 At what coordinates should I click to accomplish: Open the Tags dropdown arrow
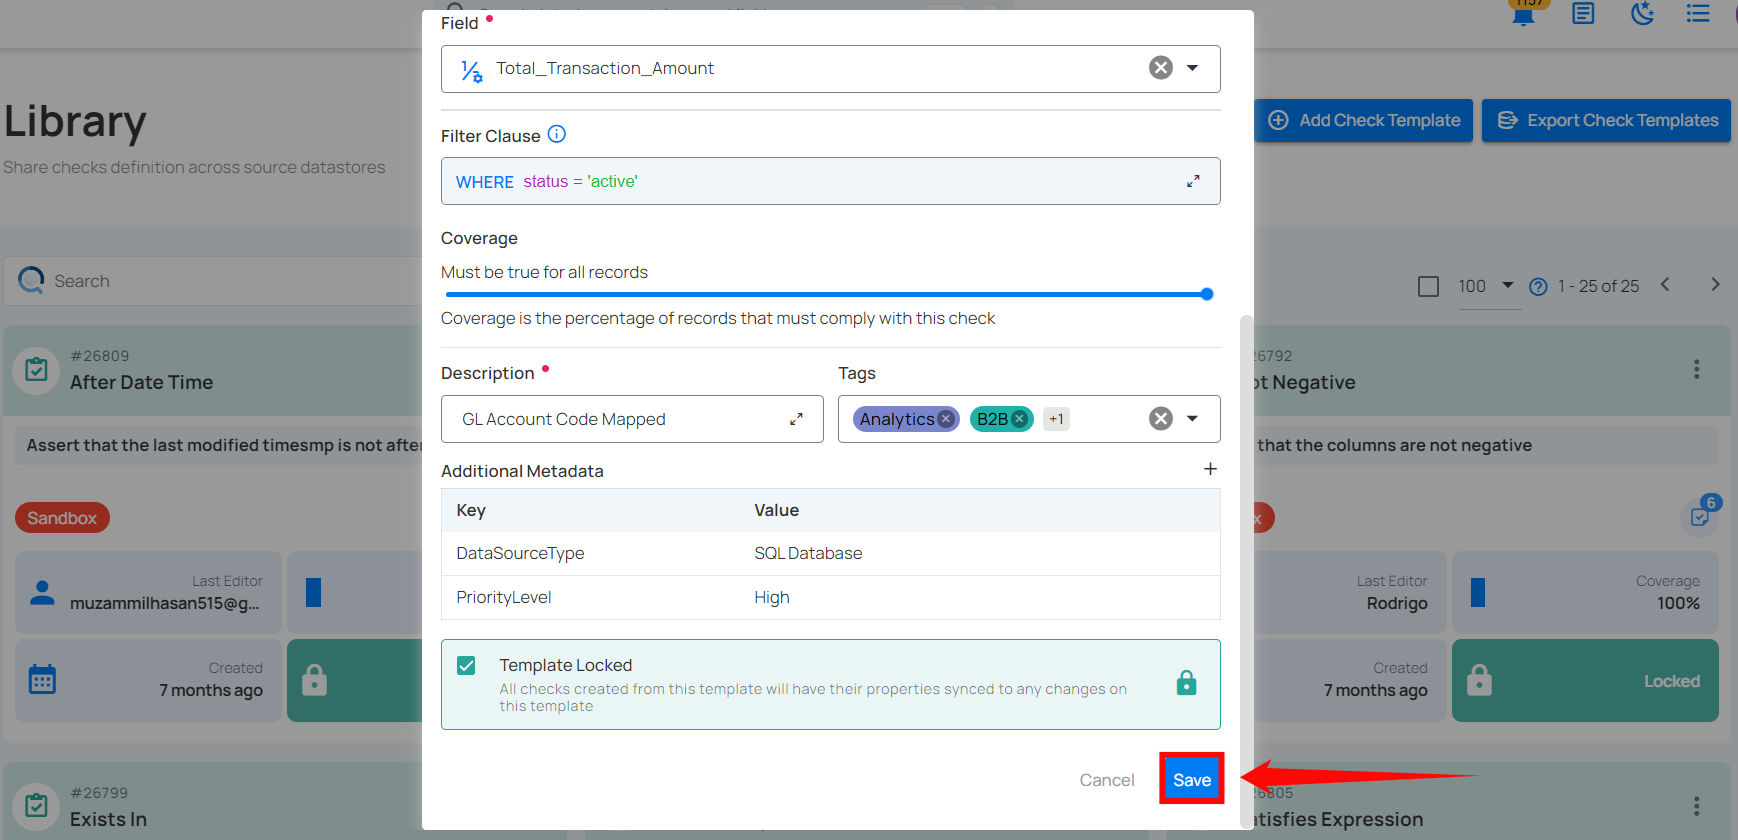point(1192,419)
